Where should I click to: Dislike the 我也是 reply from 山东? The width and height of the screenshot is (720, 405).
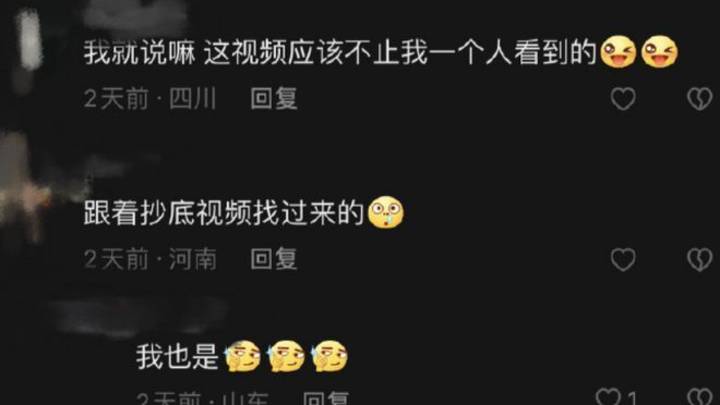(699, 397)
